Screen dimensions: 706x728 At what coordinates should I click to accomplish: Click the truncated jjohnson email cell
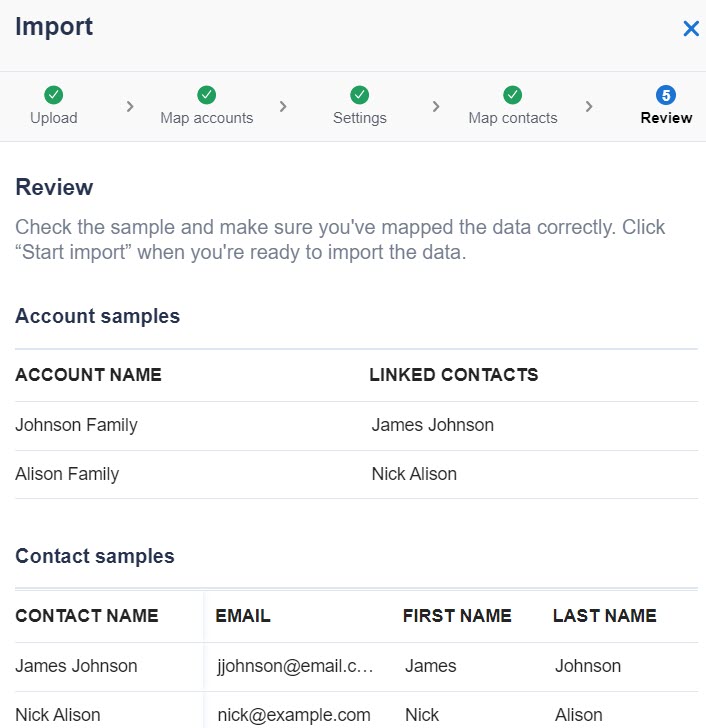[295, 666]
